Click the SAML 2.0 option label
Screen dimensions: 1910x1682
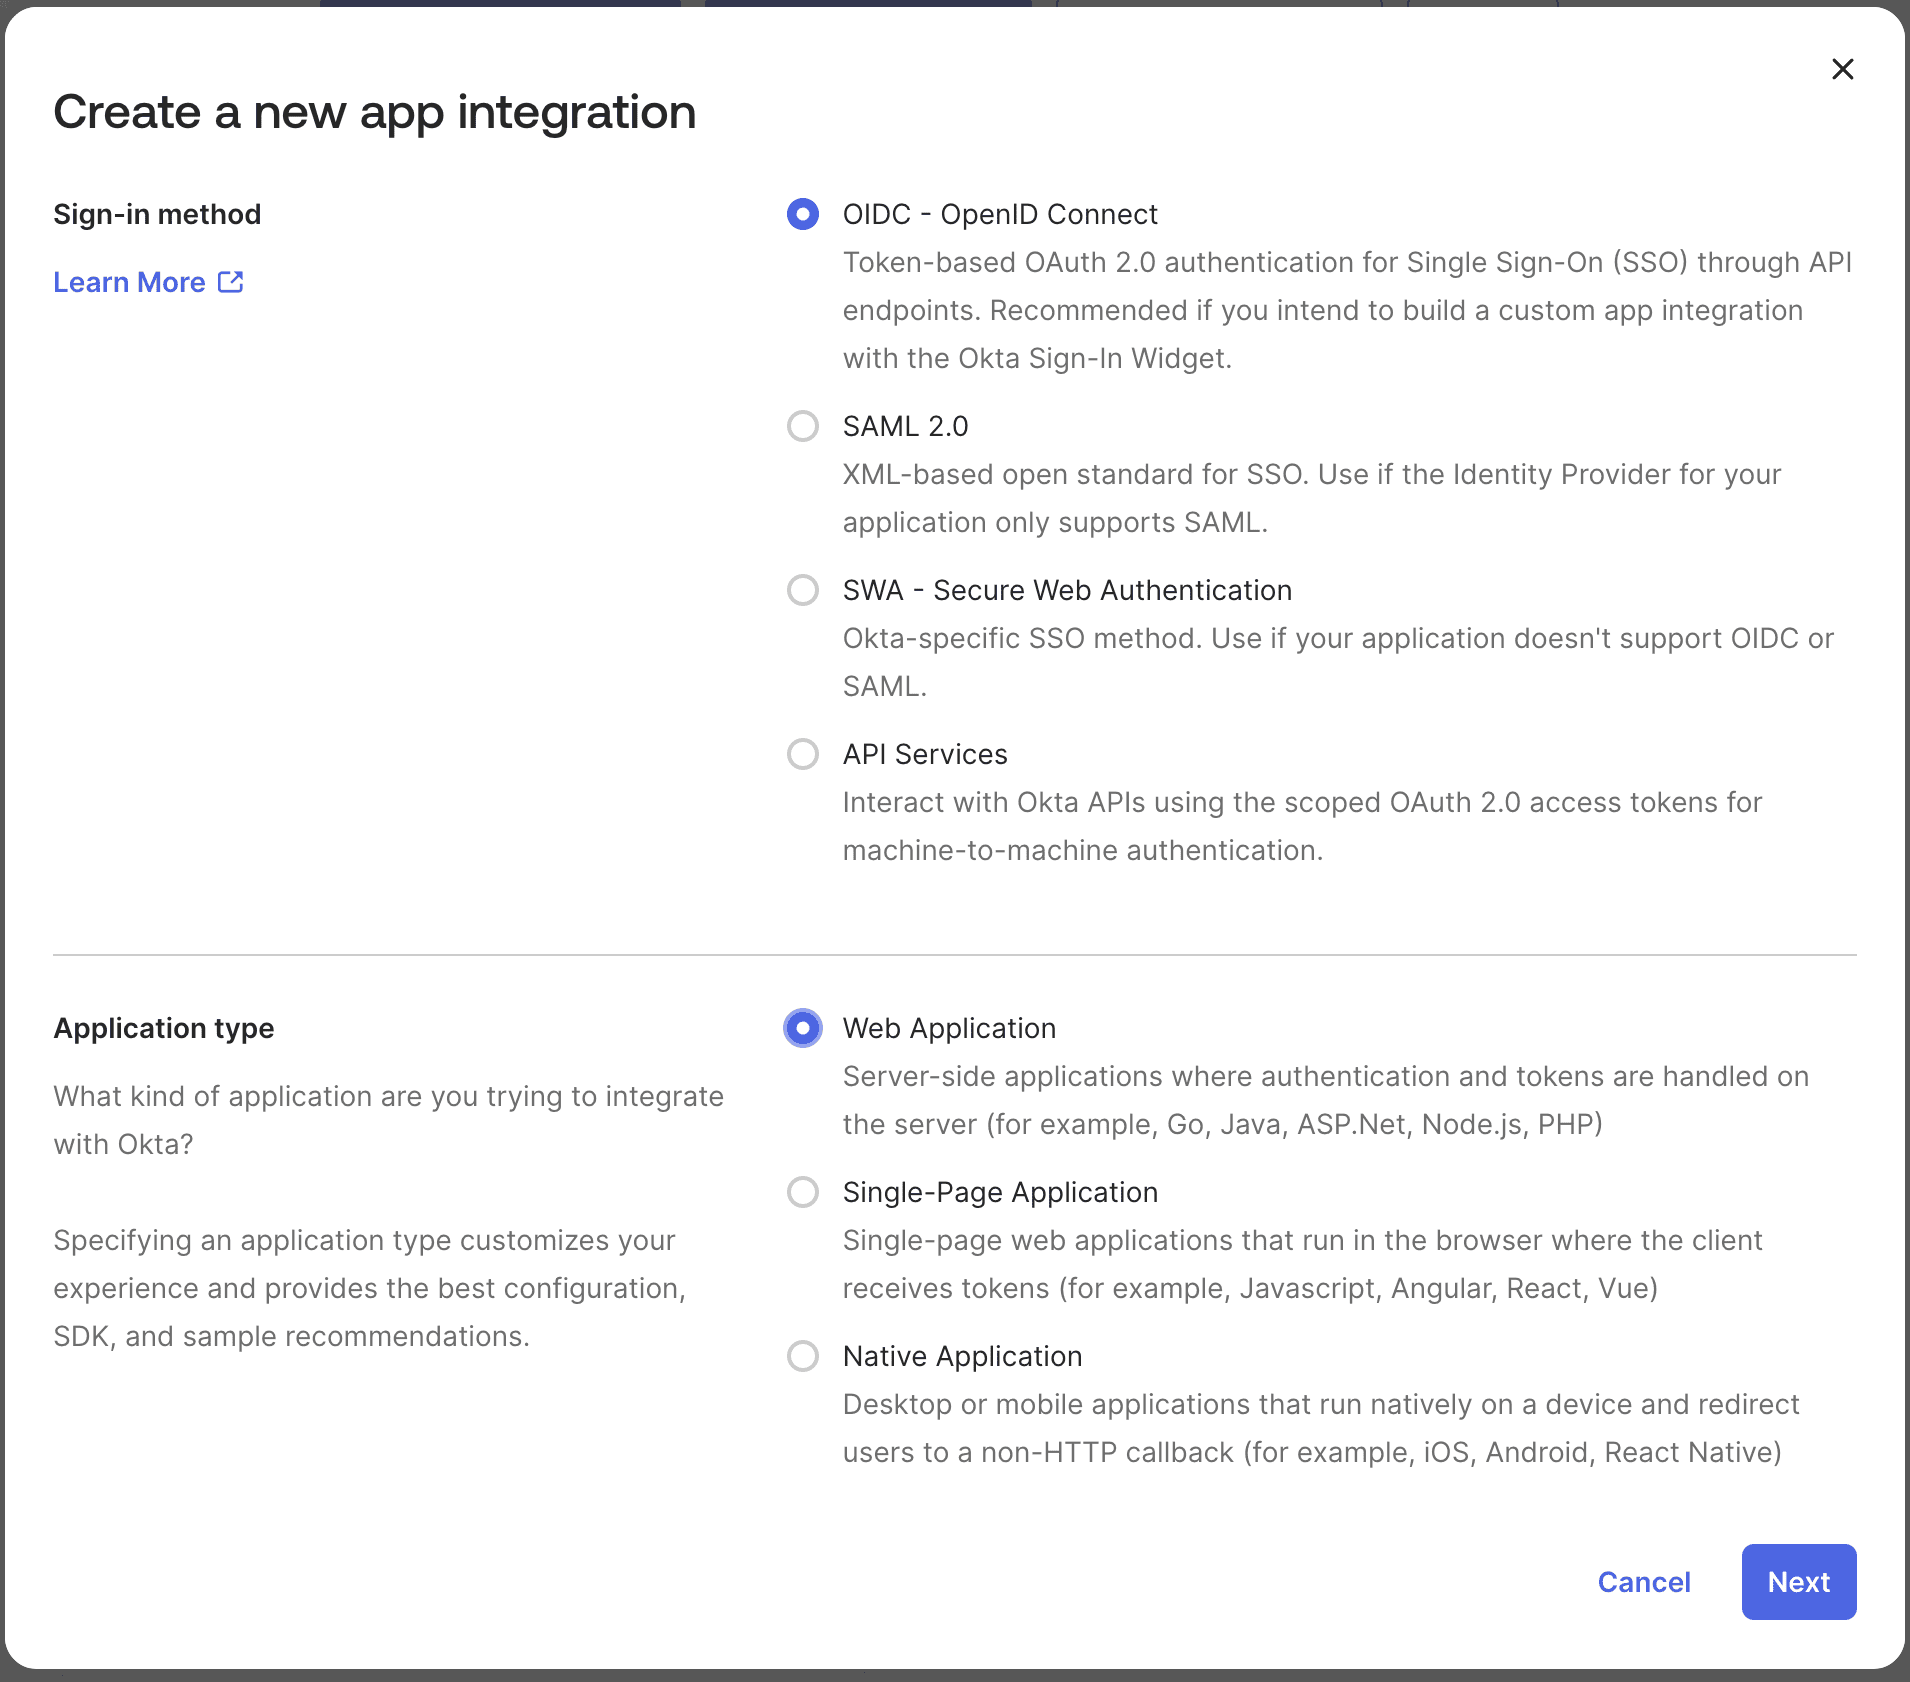(x=904, y=426)
